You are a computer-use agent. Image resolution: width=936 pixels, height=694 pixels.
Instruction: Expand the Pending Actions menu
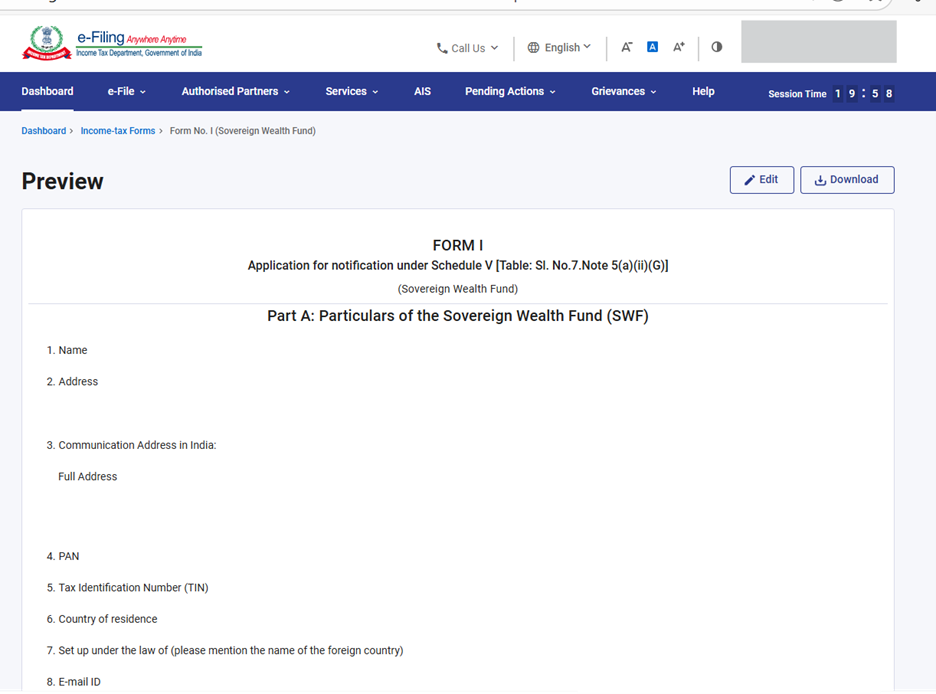[x=510, y=92]
